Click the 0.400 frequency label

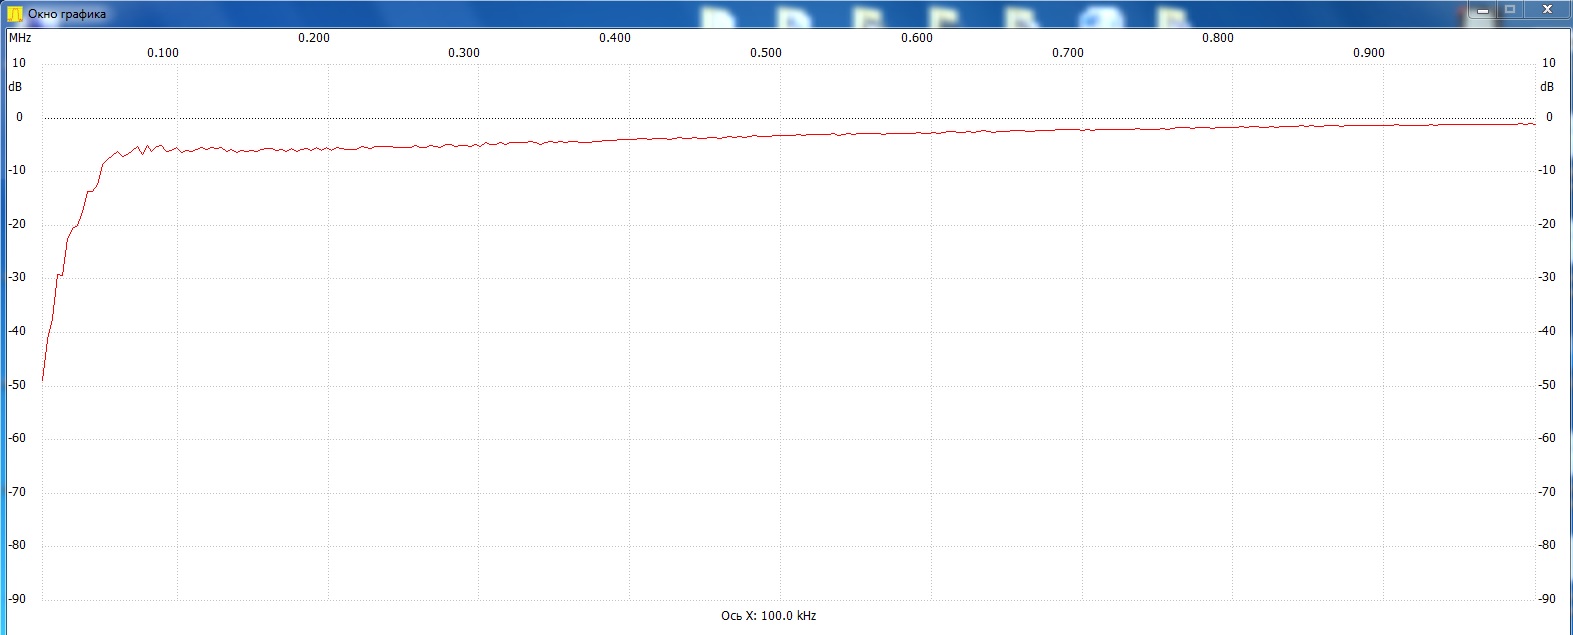pyautogui.click(x=615, y=38)
